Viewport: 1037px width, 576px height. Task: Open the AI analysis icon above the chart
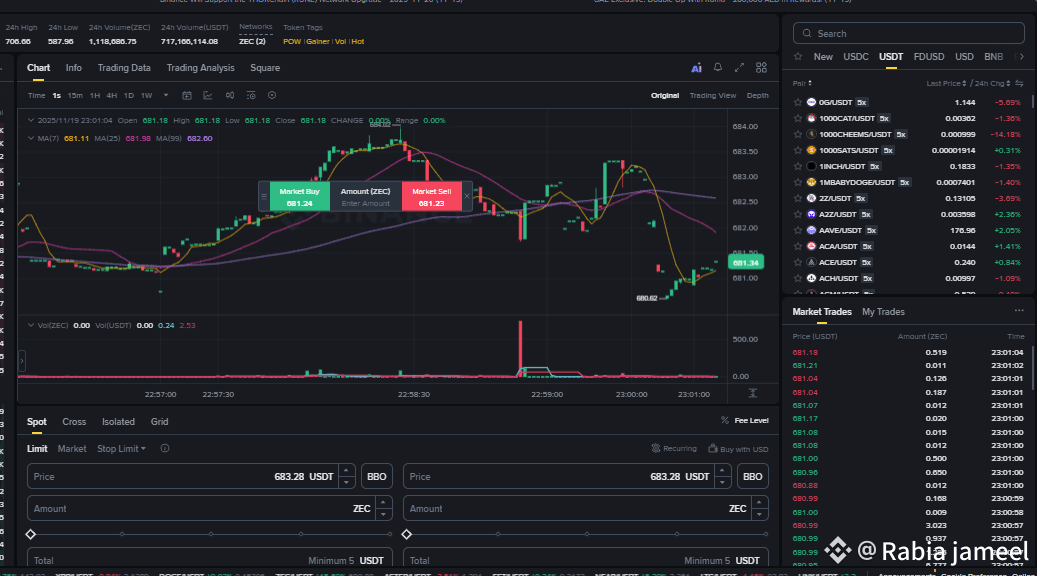pos(696,68)
